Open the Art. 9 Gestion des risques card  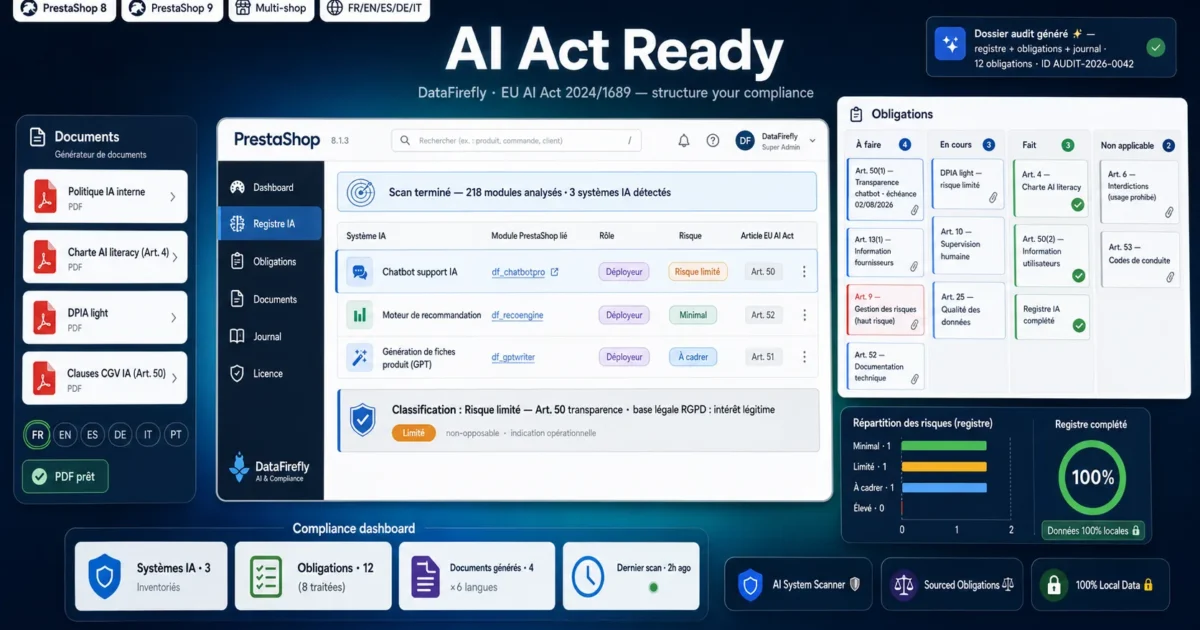[884, 309]
